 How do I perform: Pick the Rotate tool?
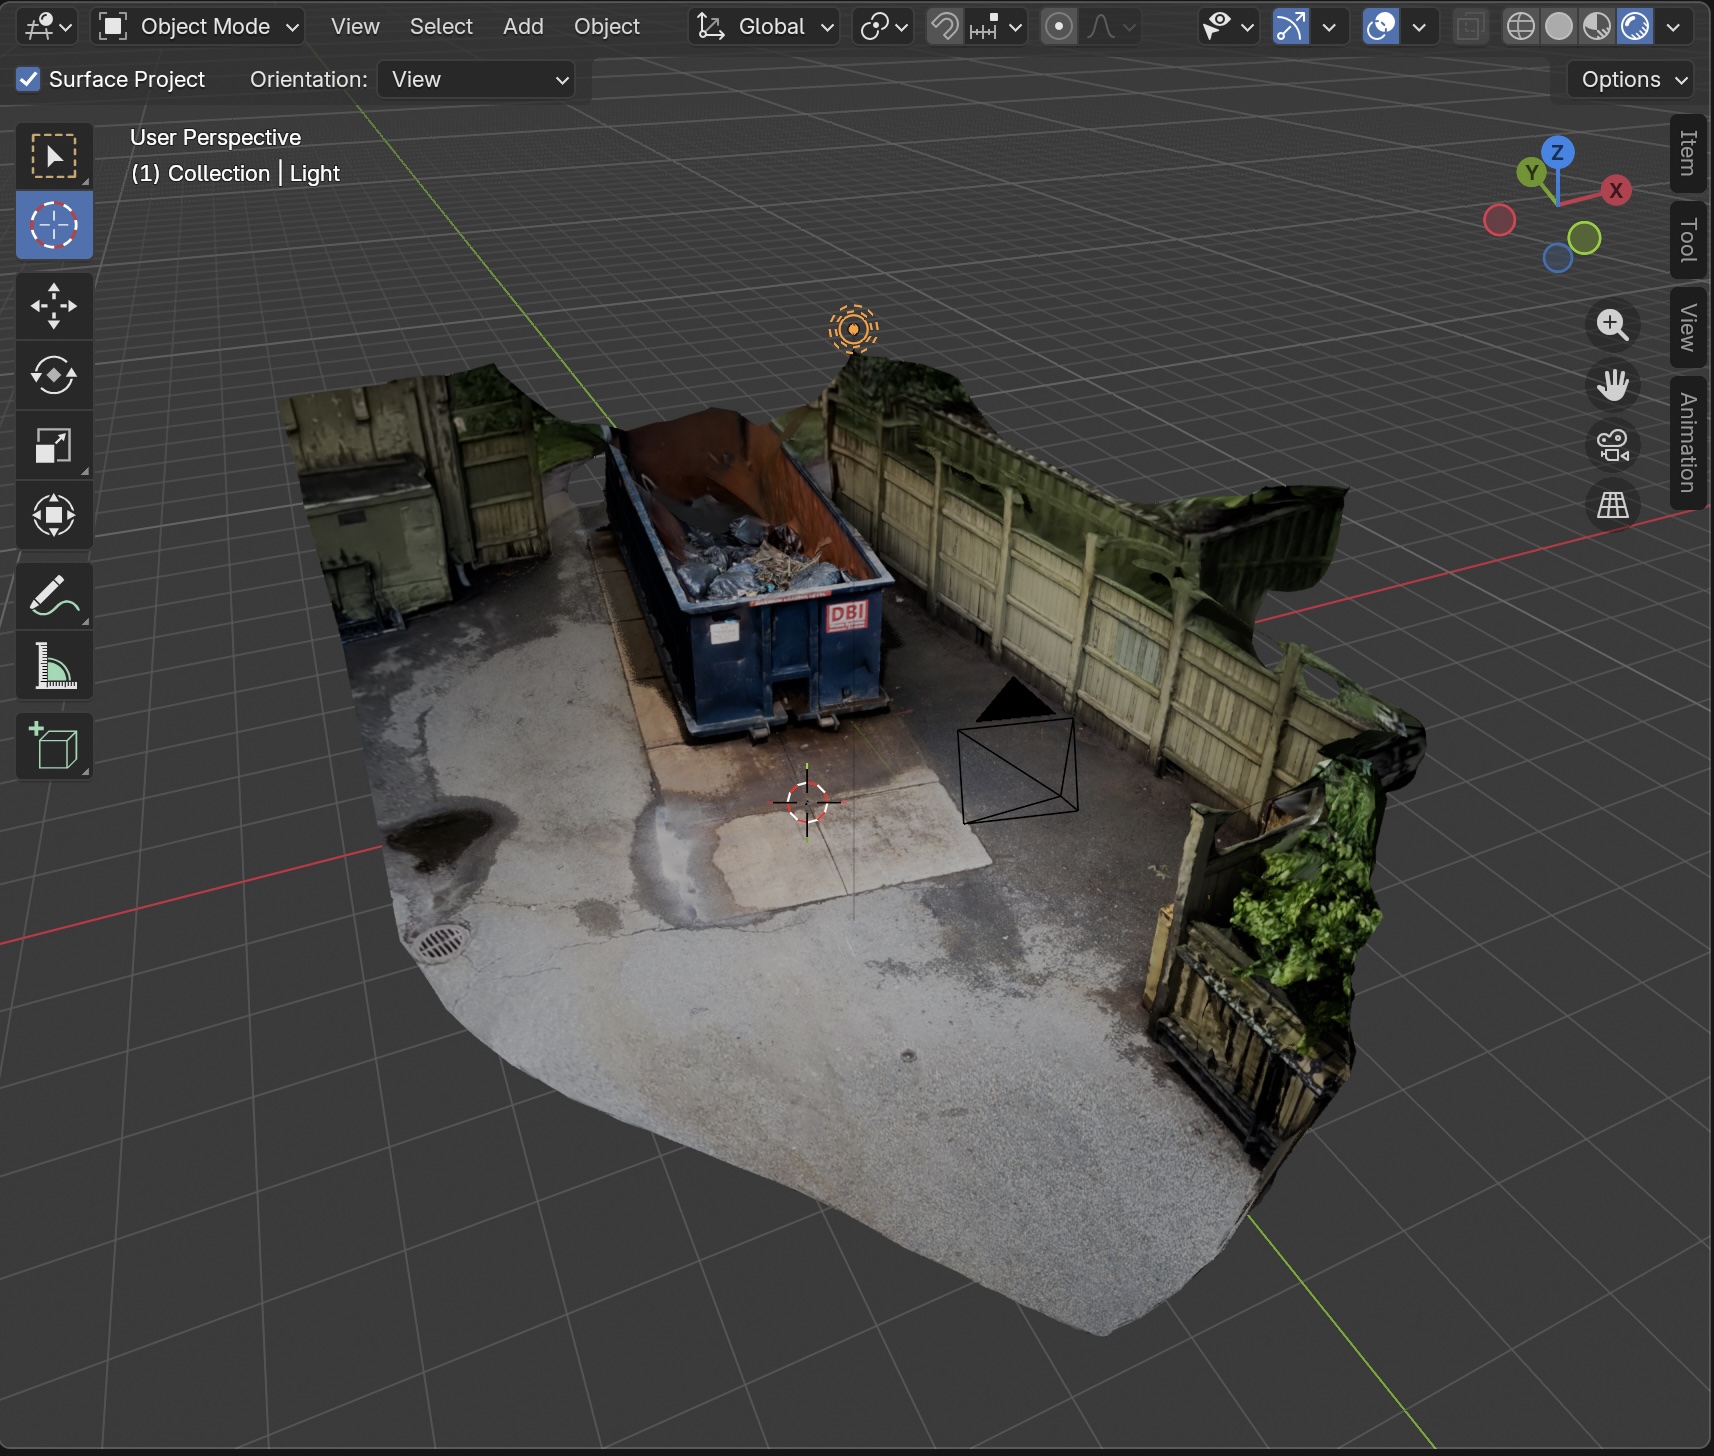tap(54, 376)
